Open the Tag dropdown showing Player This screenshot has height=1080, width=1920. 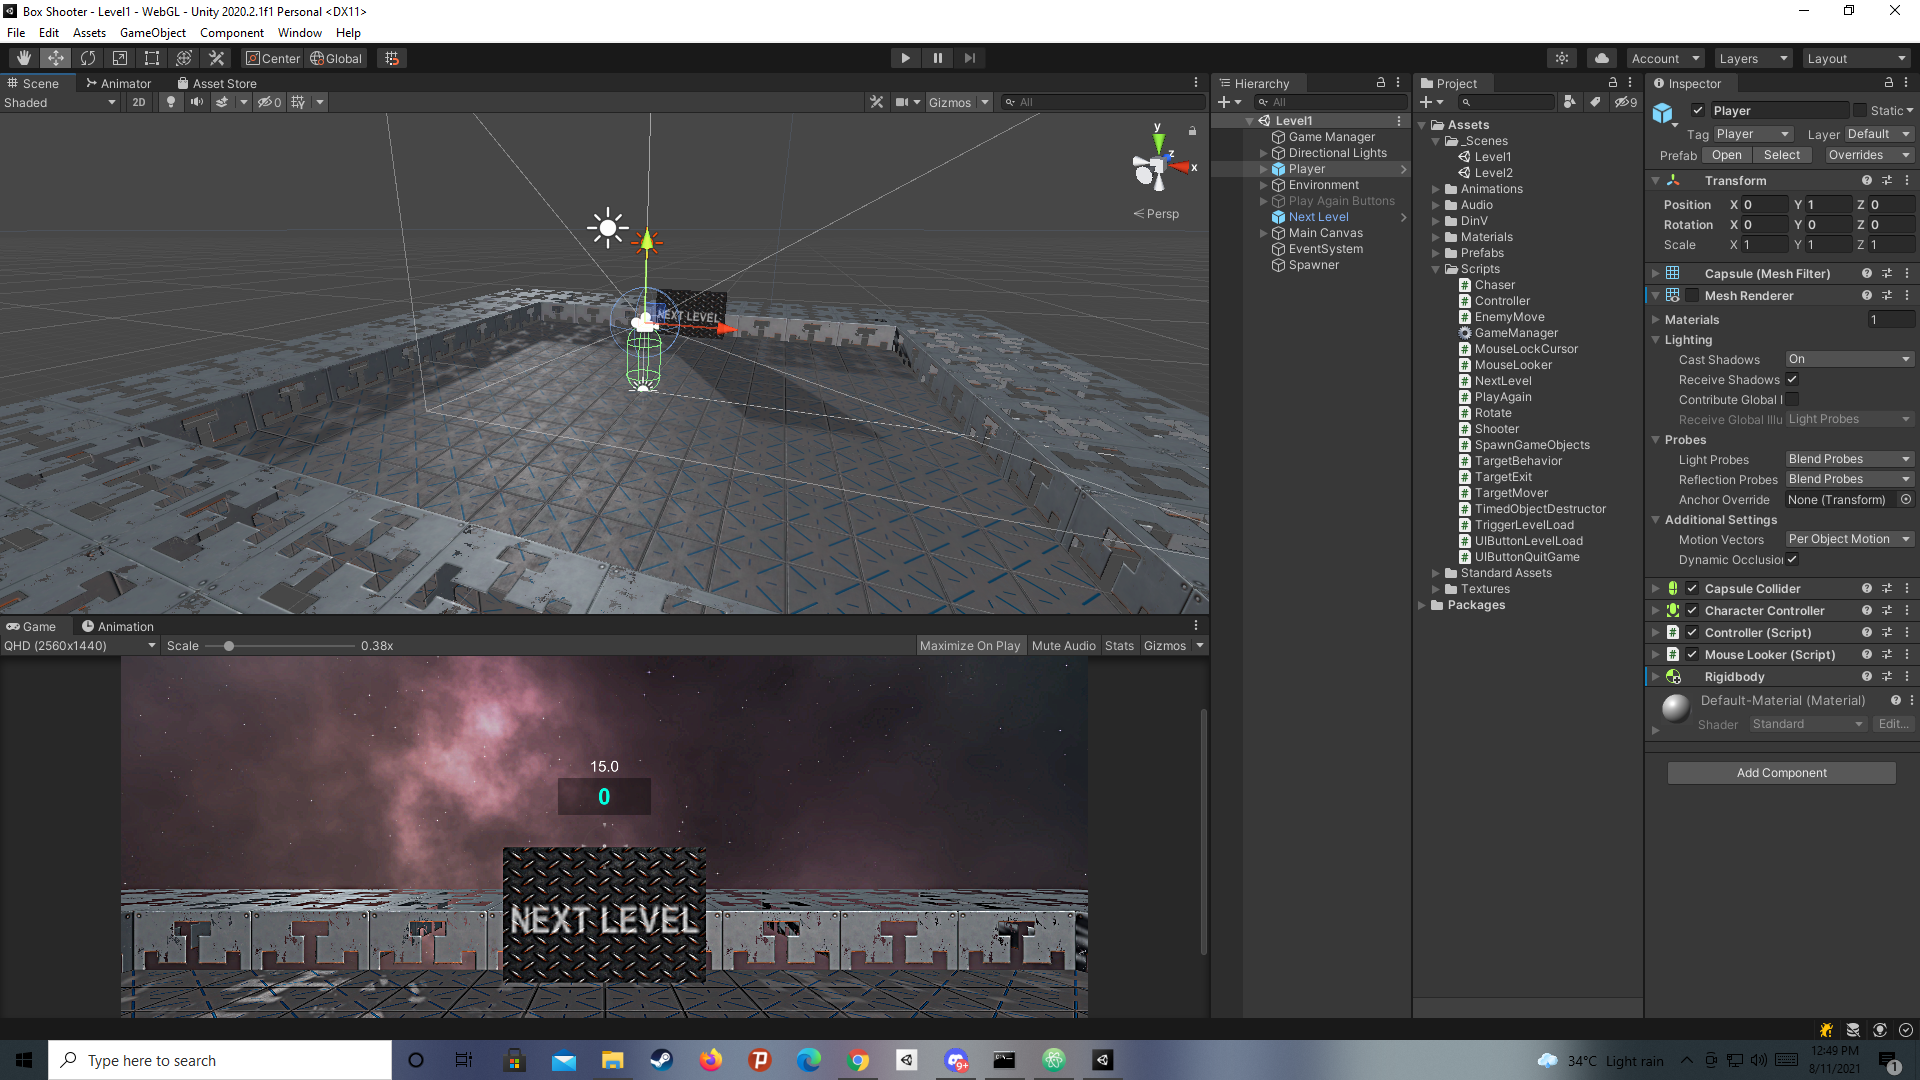tap(1753, 134)
